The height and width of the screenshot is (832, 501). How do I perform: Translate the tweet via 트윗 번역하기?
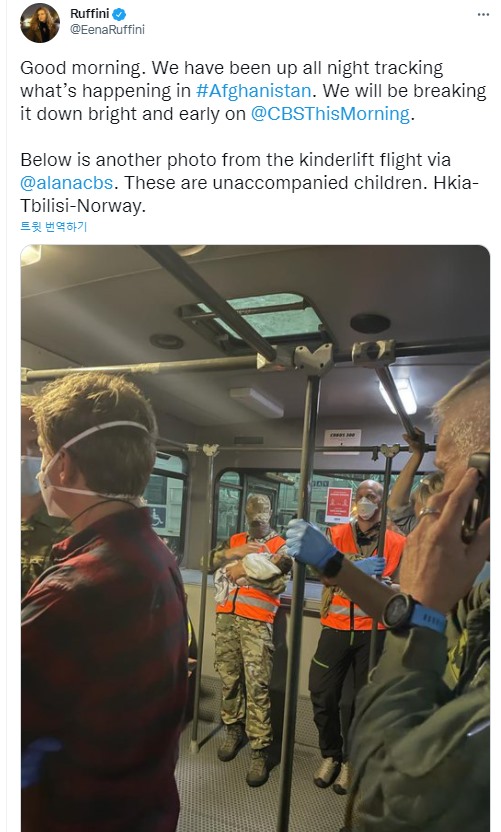click(x=53, y=227)
